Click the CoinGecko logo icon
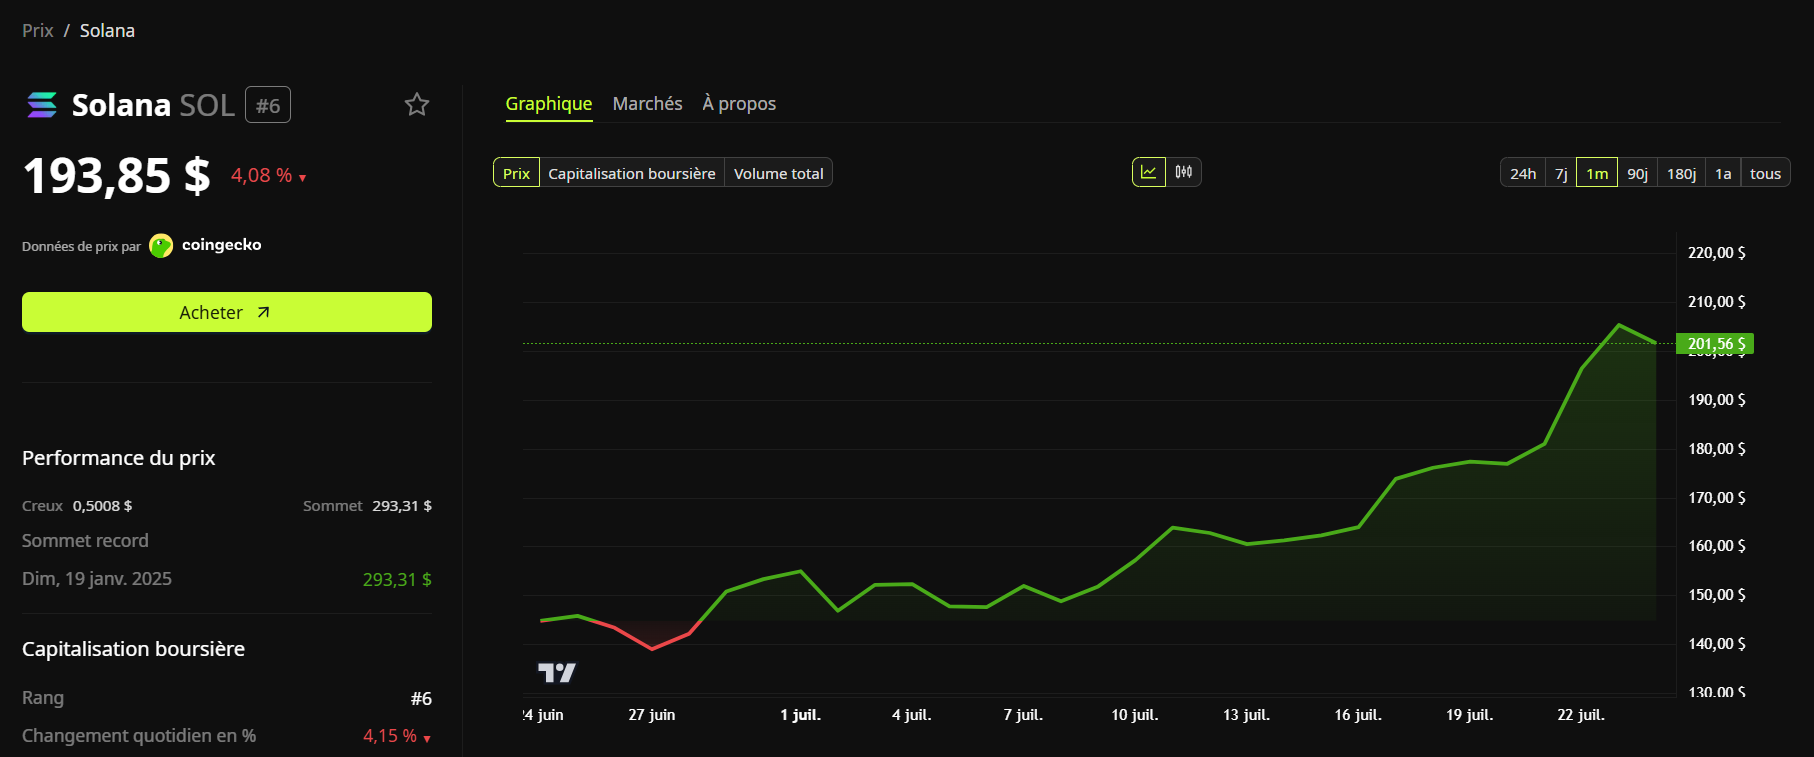 pyautogui.click(x=161, y=246)
